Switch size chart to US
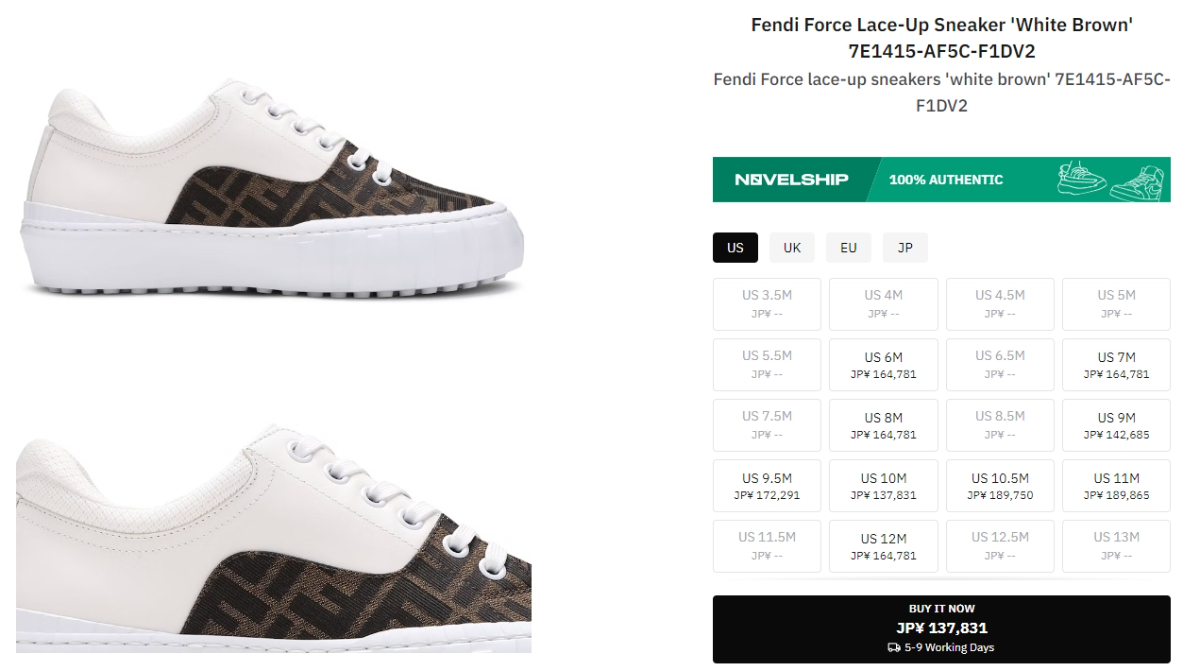Image resolution: width=1200 pixels, height=671 pixels. point(735,248)
